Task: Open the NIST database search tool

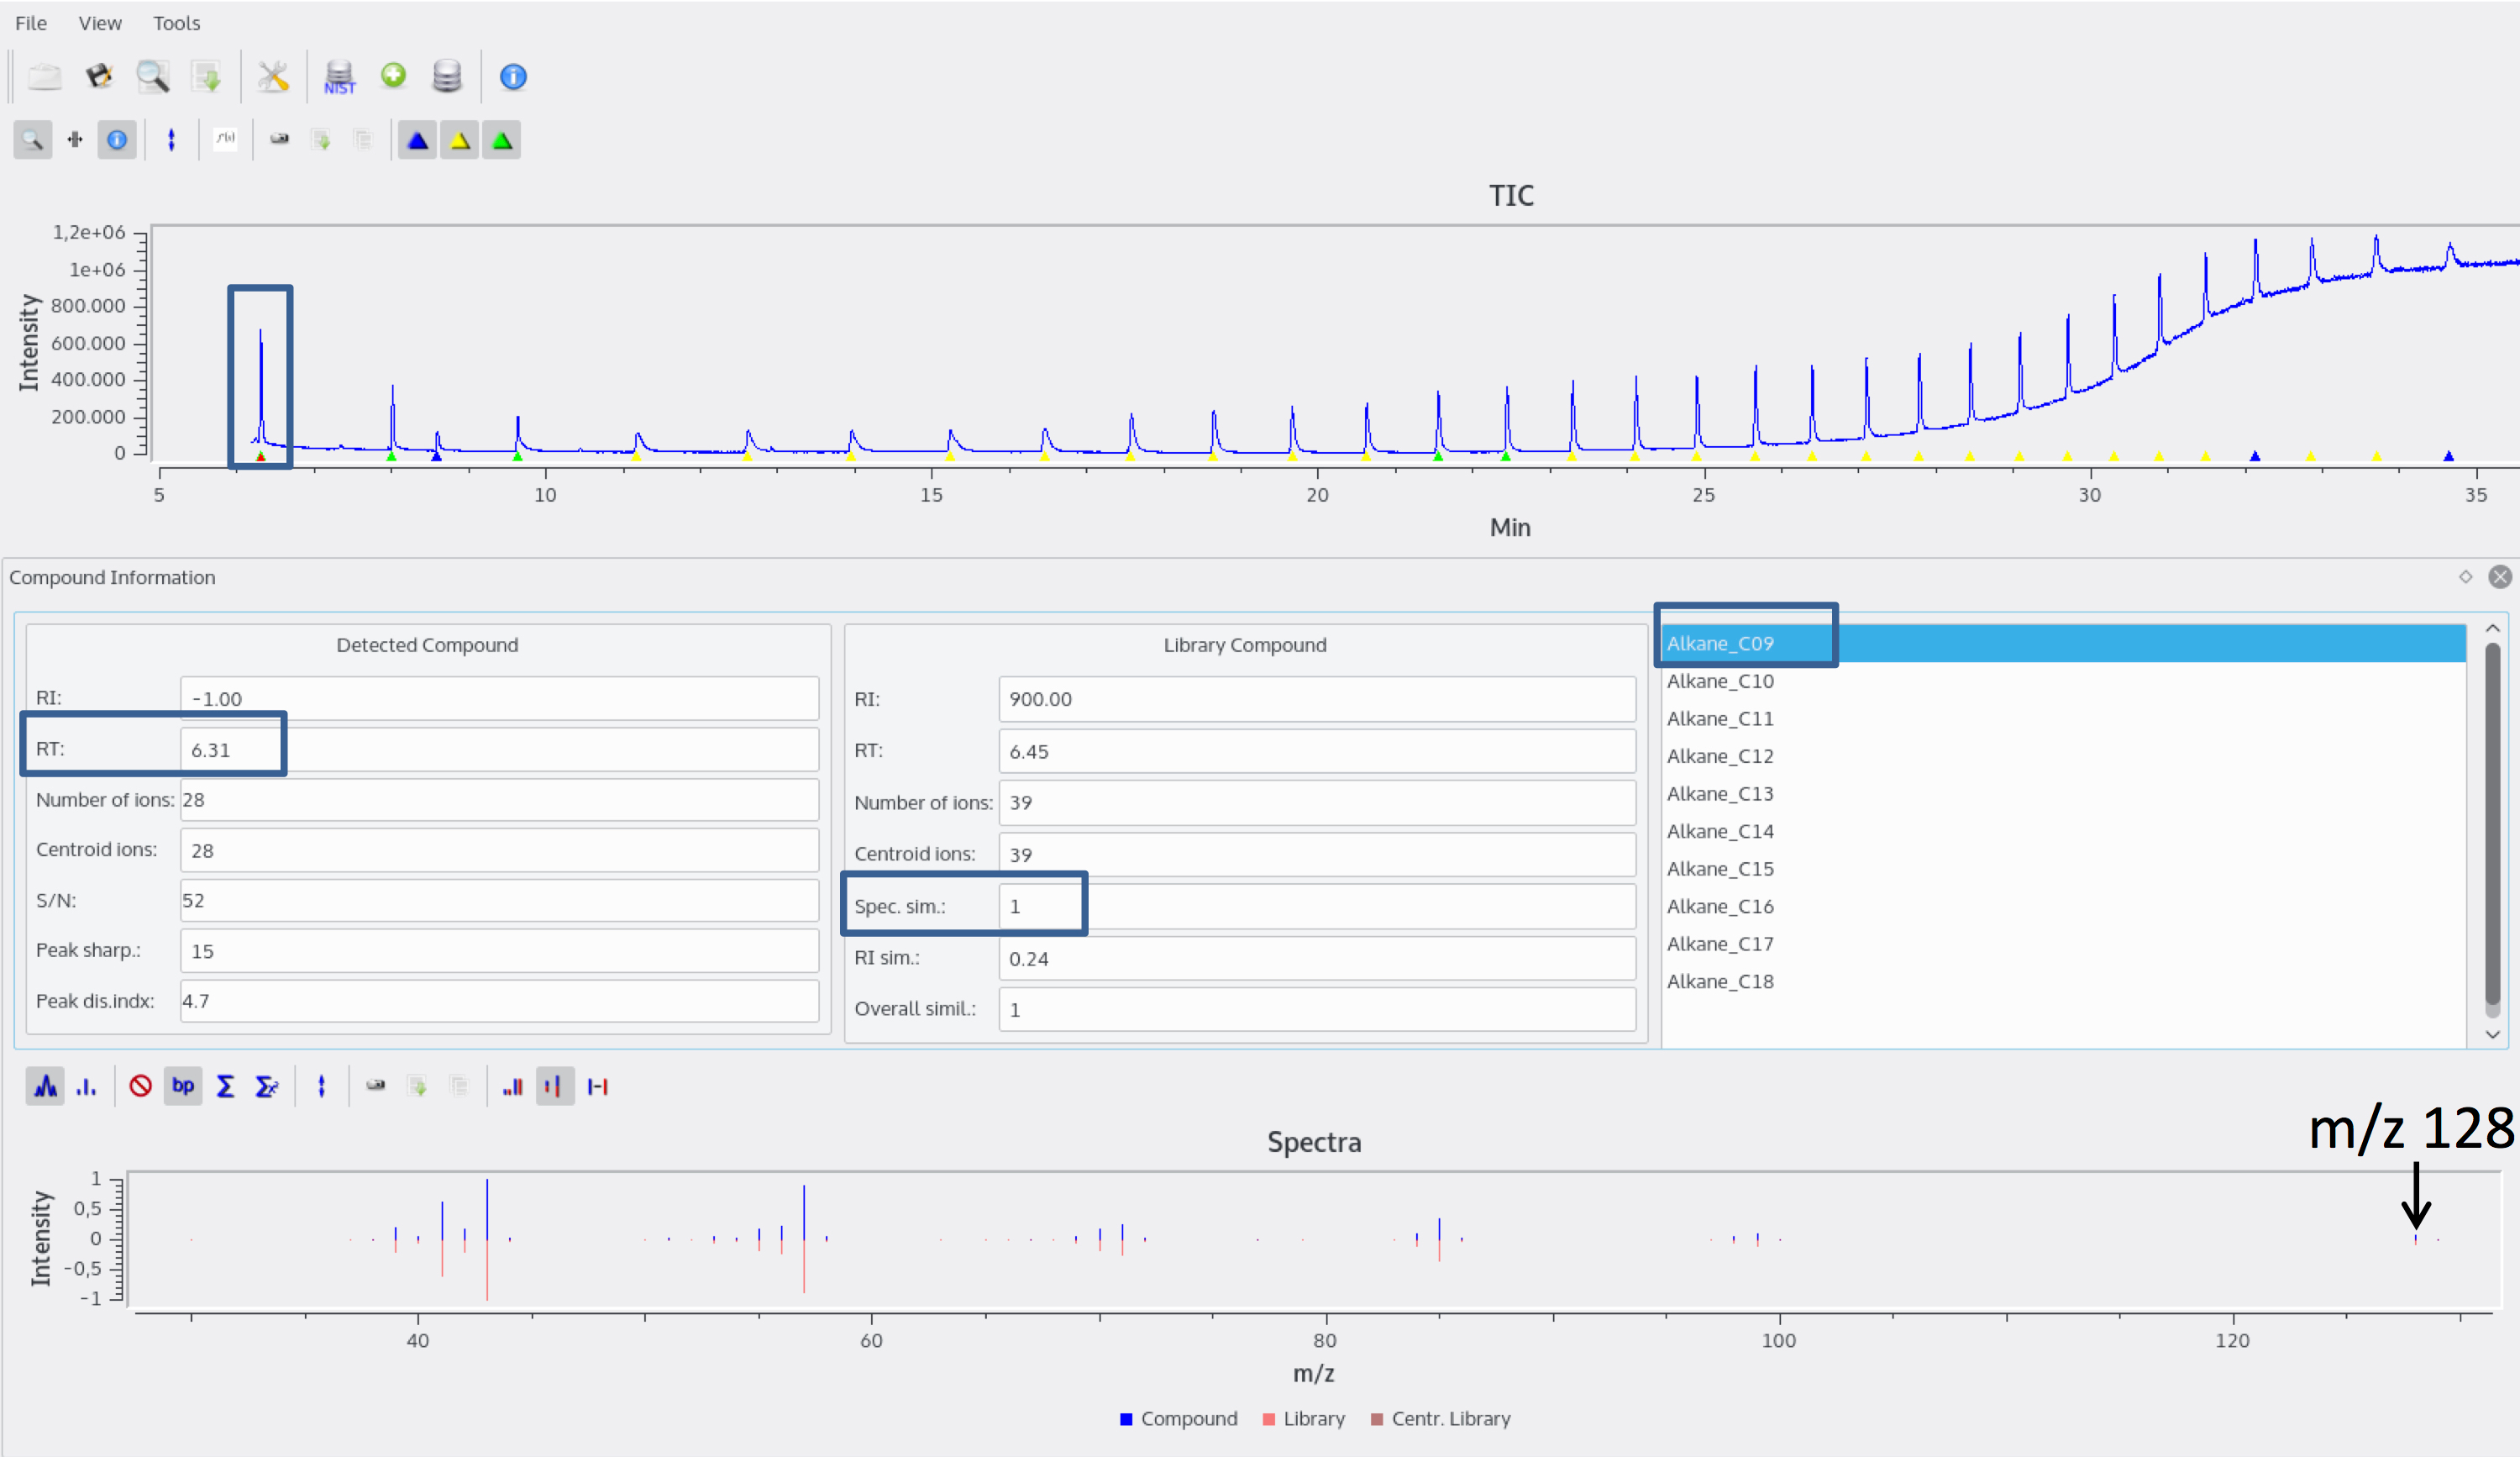Action: (x=339, y=77)
